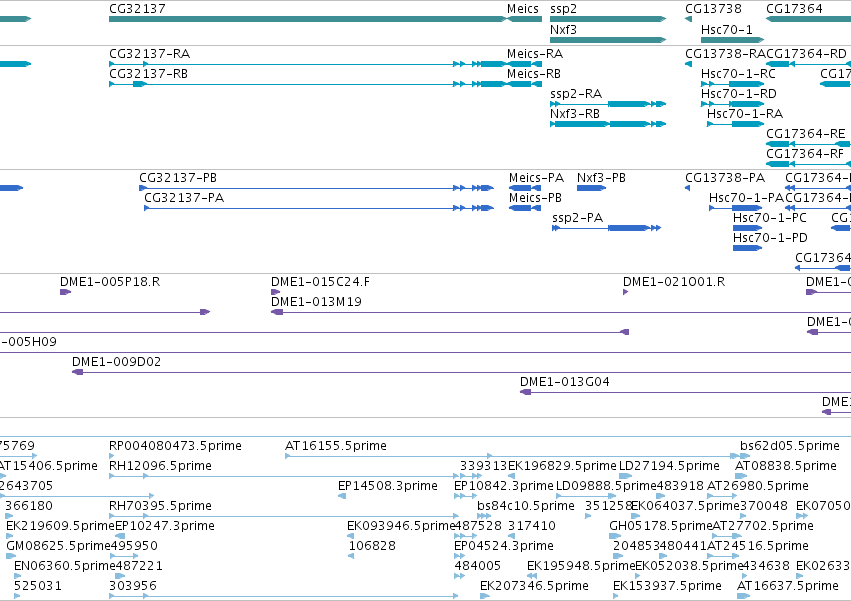Select the Nxf3 gene label

[563, 29]
